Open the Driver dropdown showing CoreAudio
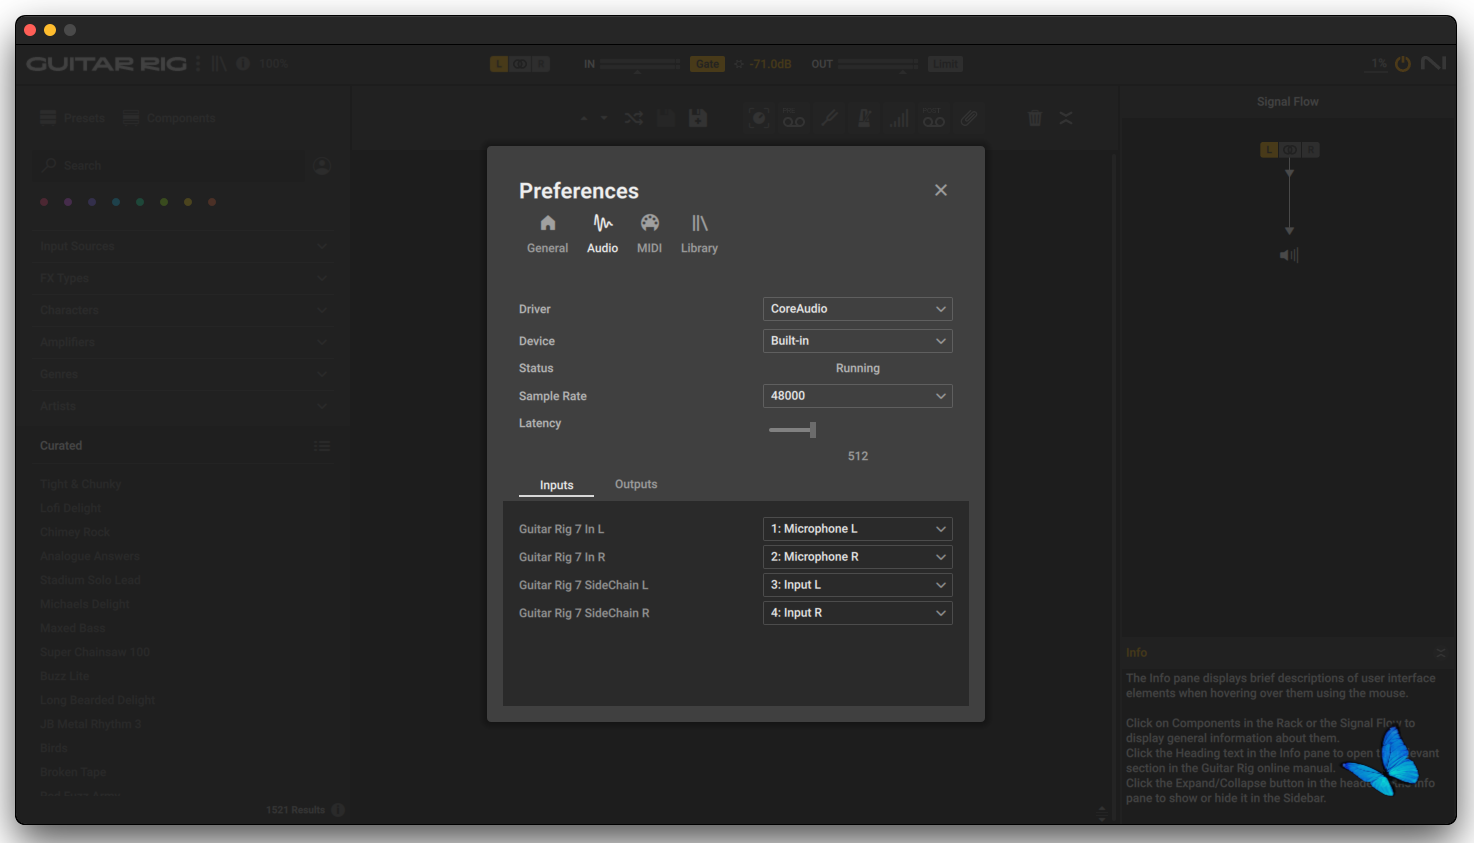Screen dimensions: 1474x843 pos(857,309)
